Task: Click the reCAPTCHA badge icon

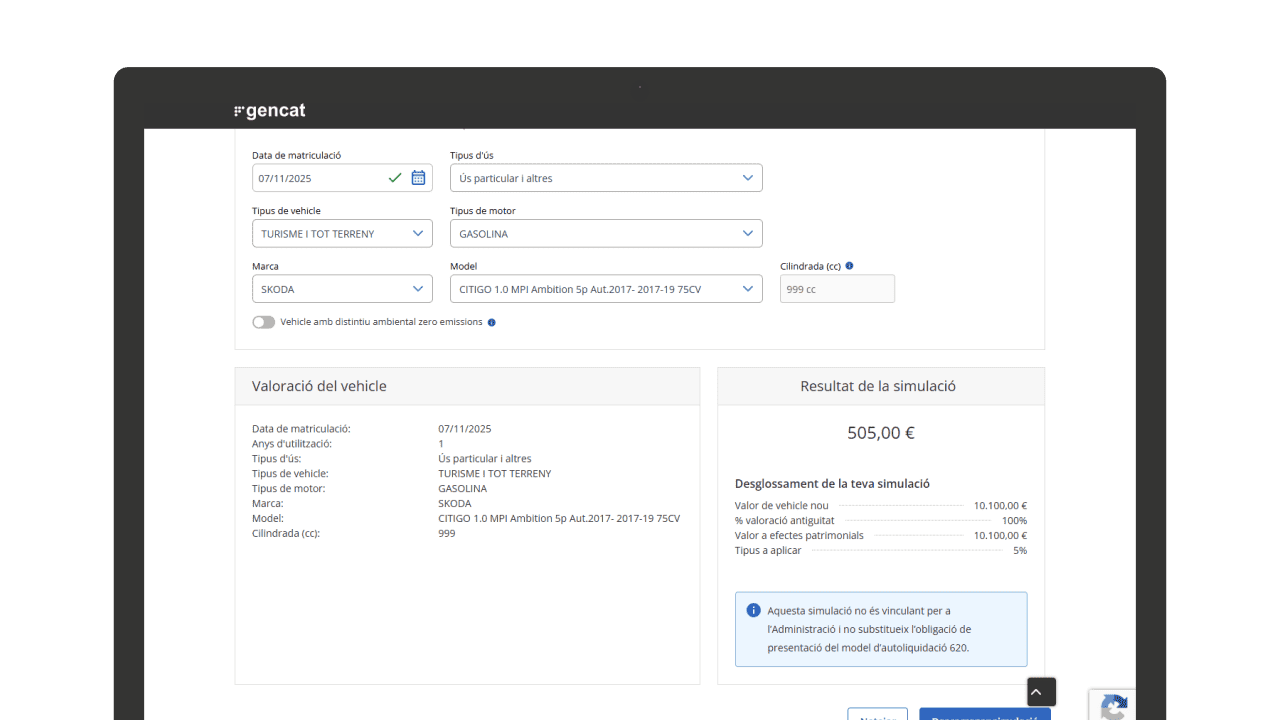Action: [x=1111, y=707]
